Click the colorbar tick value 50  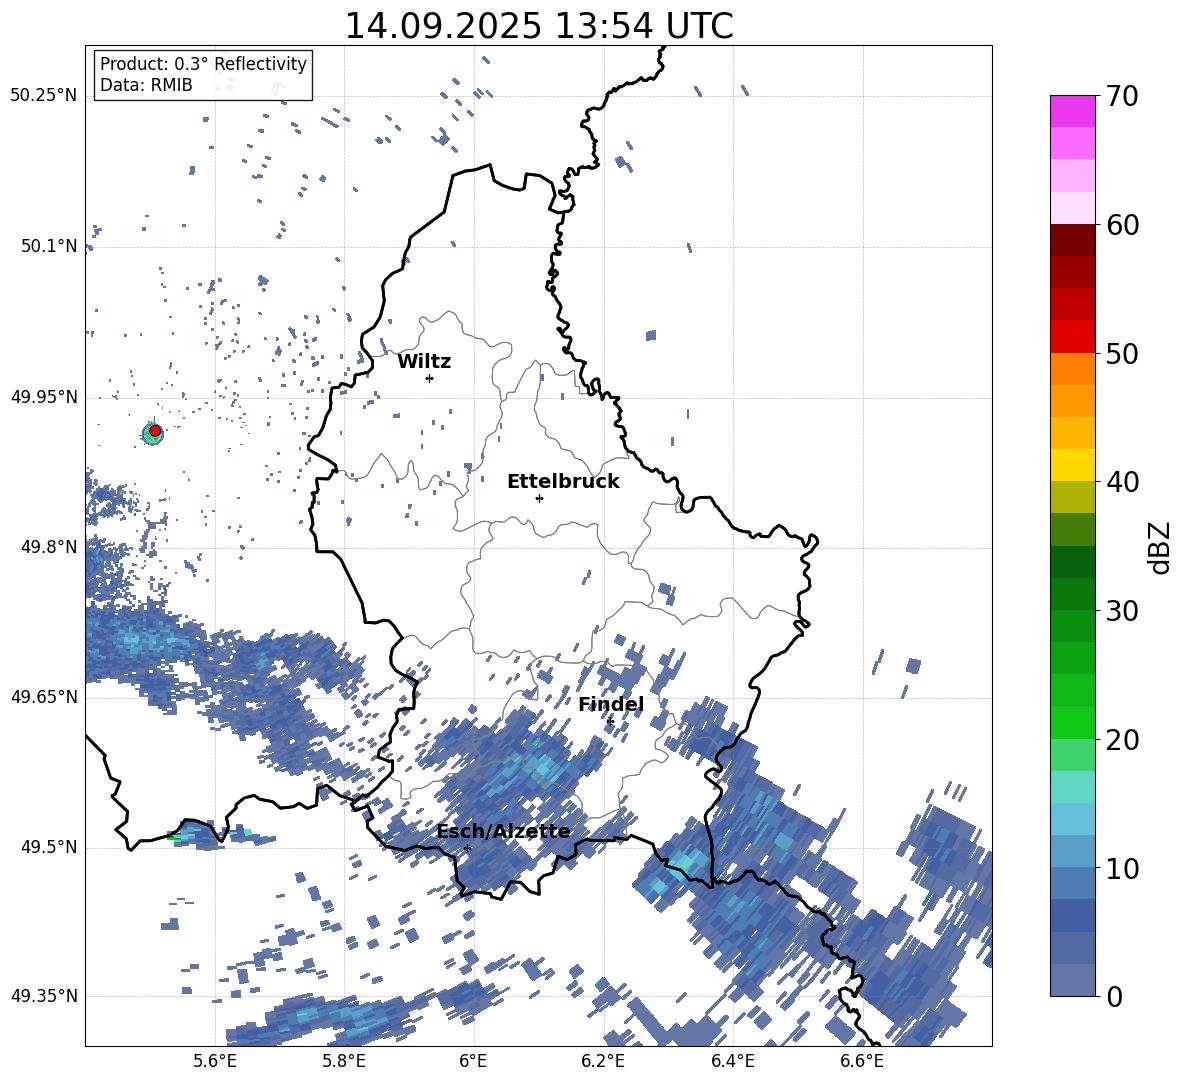[1123, 354]
